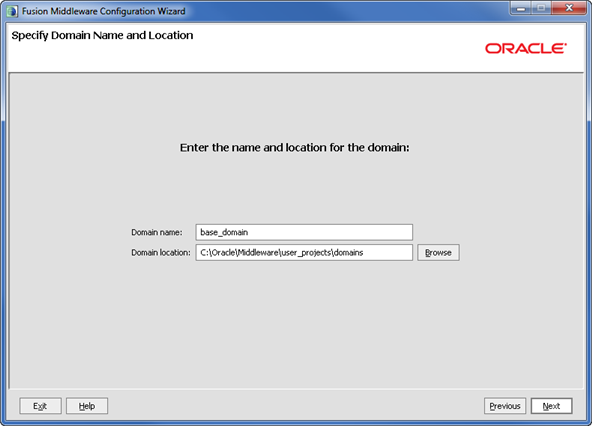Browse for a domain location
Image resolution: width=592 pixels, height=426 pixels.
438,253
